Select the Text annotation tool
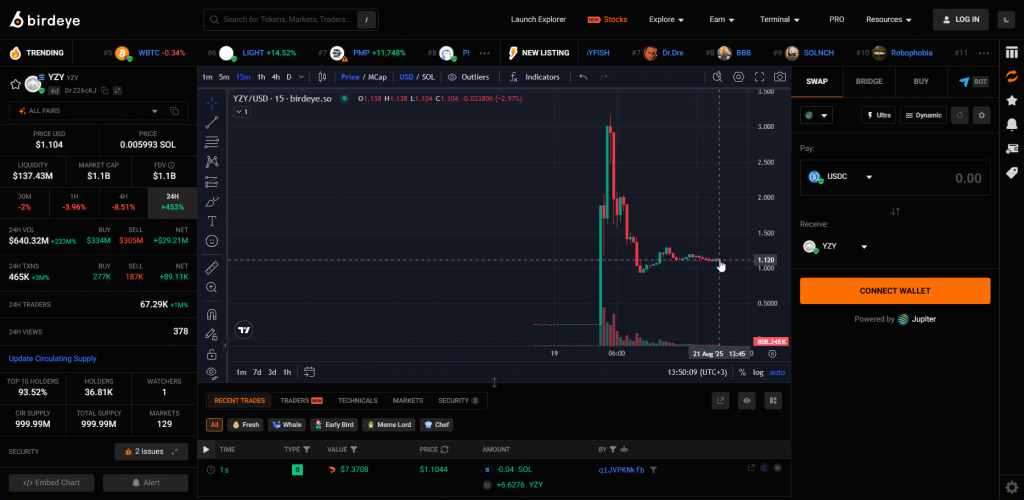Viewport: 1024px width, 500px height. click(x=212, y=221)
